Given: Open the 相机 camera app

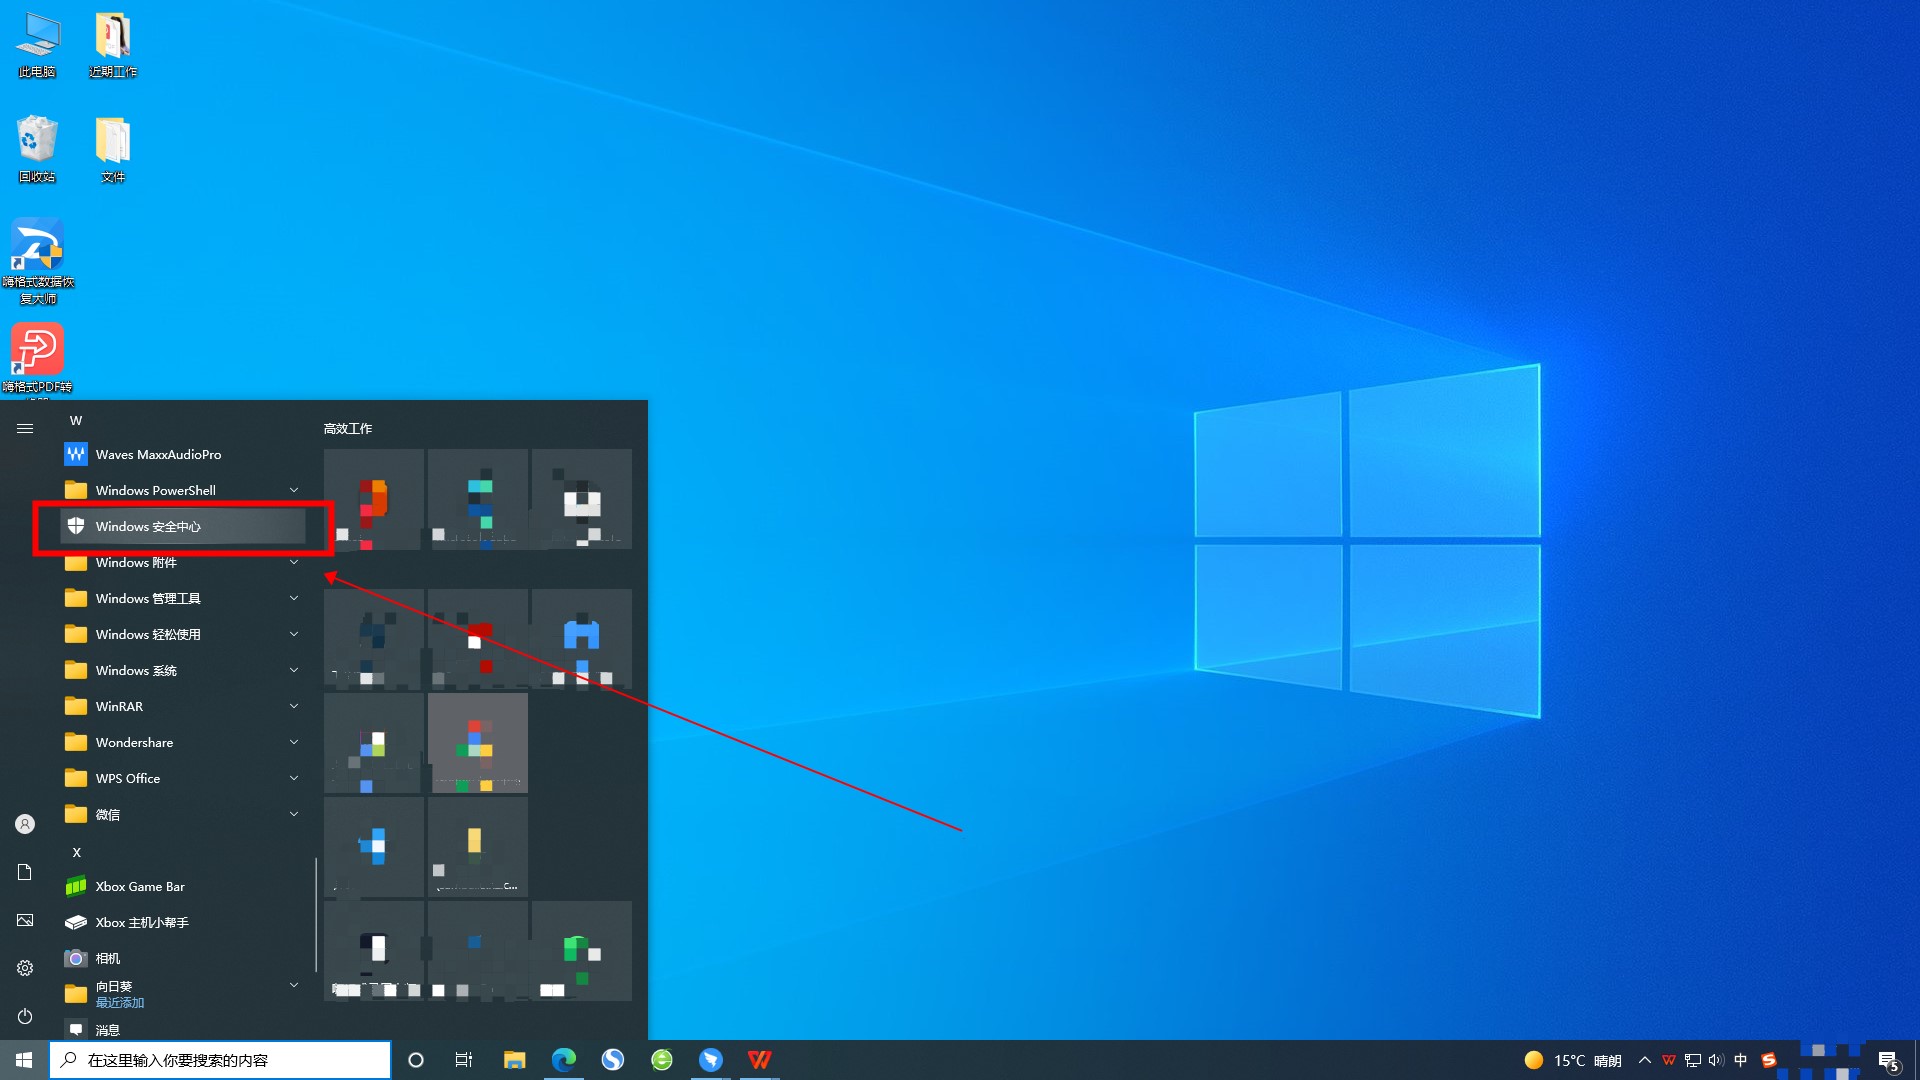Looking at the screenshot, I should [110, 958].
